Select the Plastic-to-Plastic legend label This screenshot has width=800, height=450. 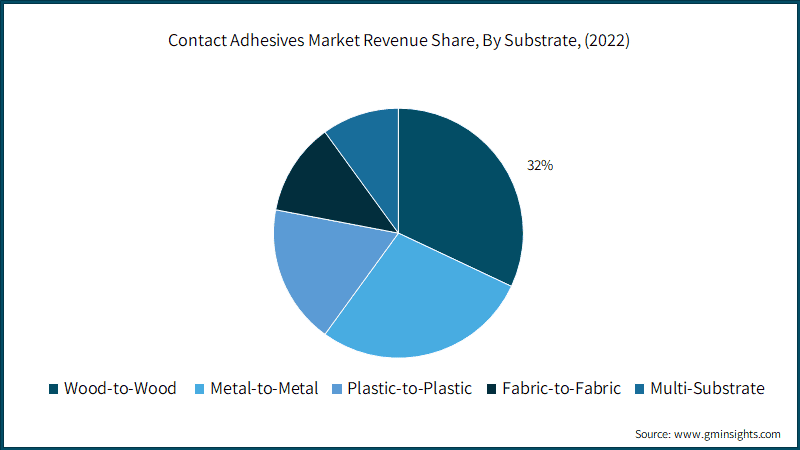coord(410,389)
